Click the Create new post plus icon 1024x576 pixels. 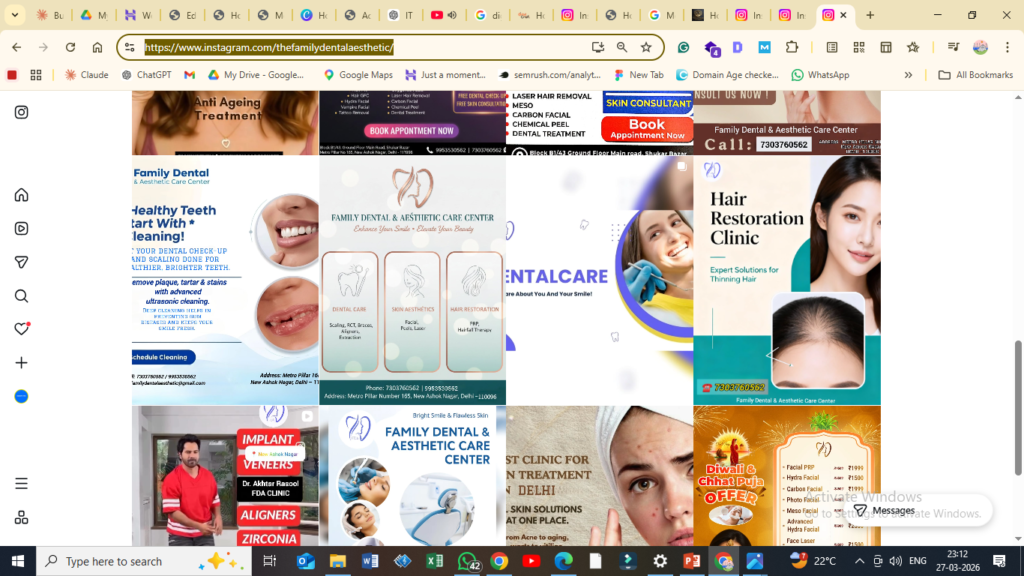[21, 363]
